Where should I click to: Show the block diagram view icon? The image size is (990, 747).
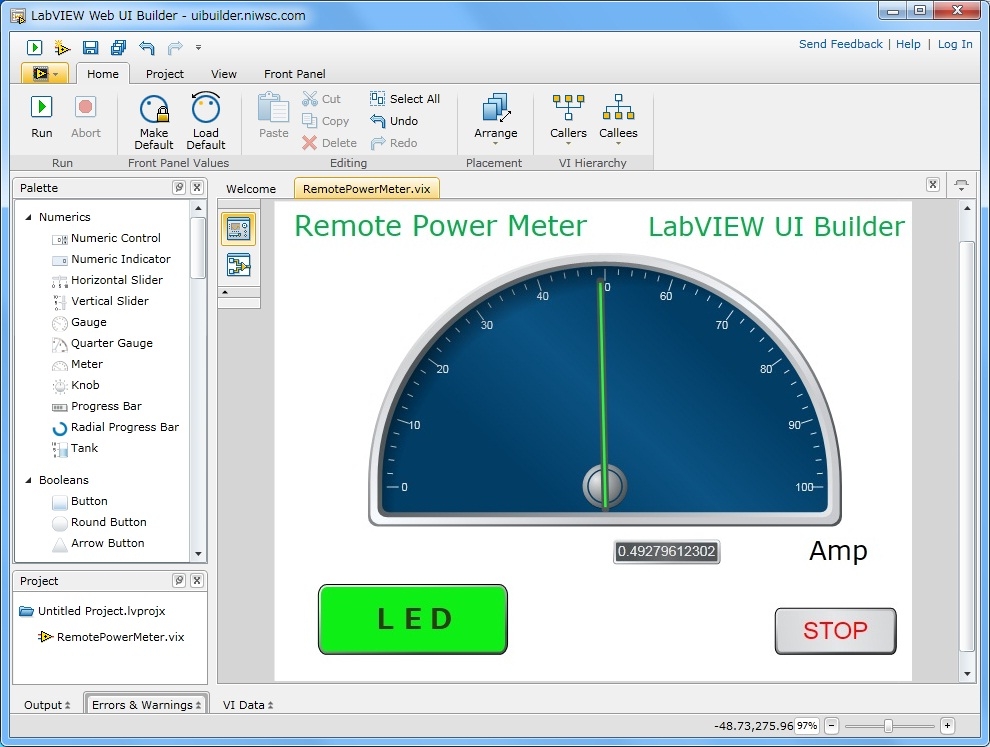point(239,265)
